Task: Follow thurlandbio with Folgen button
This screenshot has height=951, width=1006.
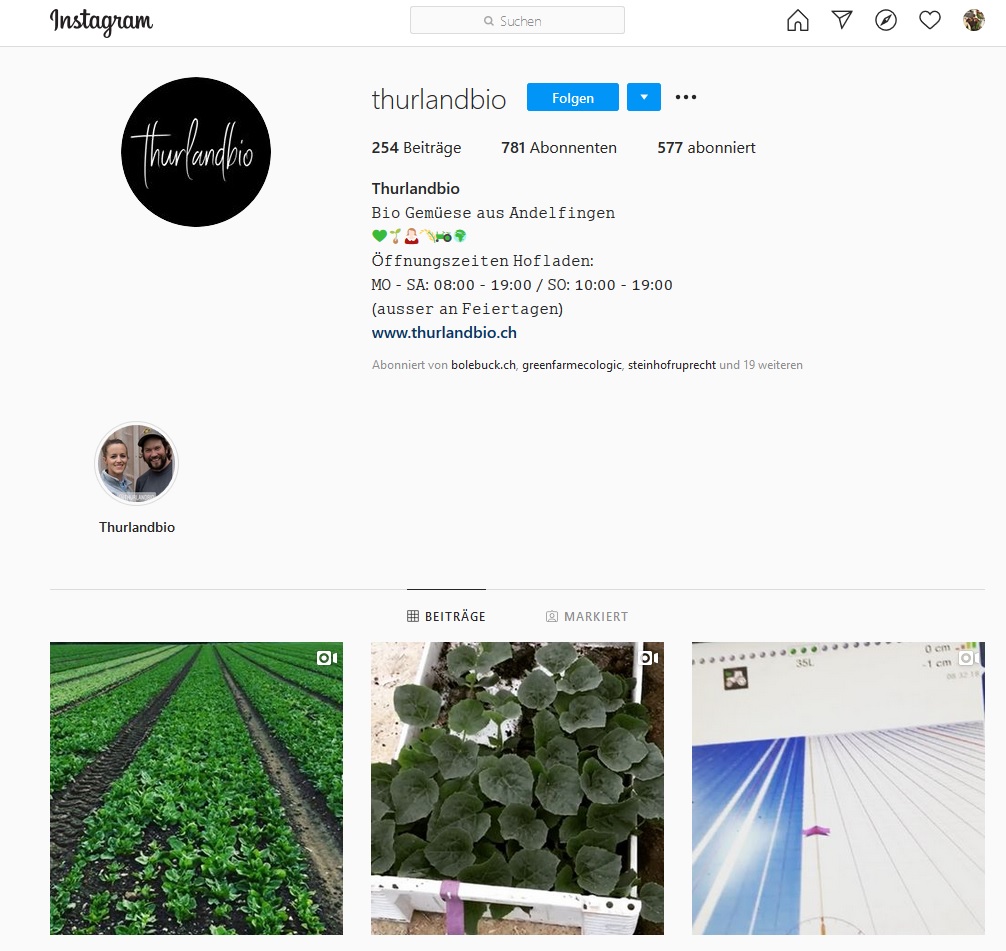Action: click(573, 97)
